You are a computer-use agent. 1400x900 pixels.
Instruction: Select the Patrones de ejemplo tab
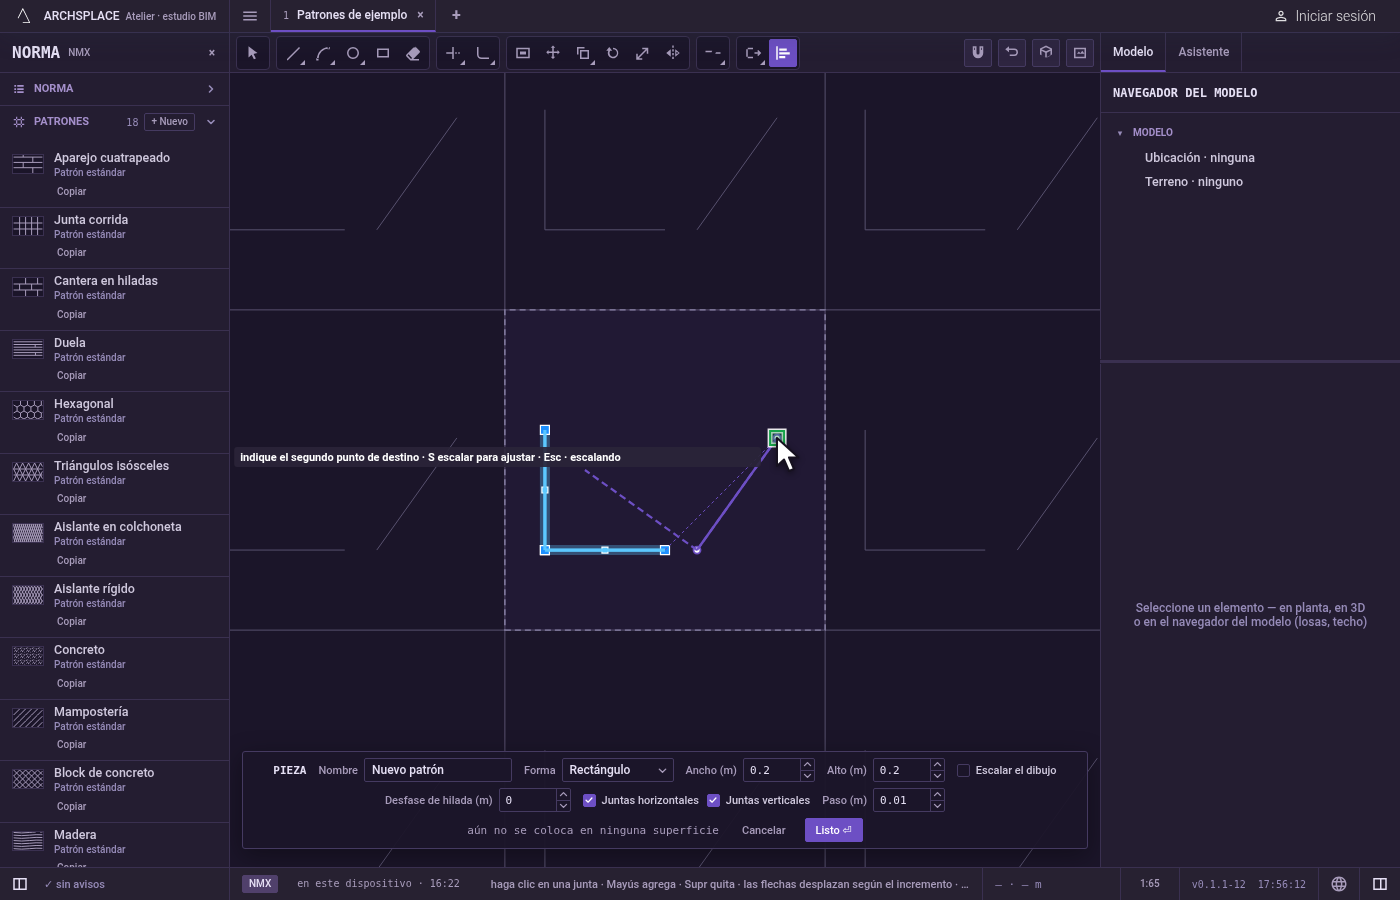tap(351, 15)
